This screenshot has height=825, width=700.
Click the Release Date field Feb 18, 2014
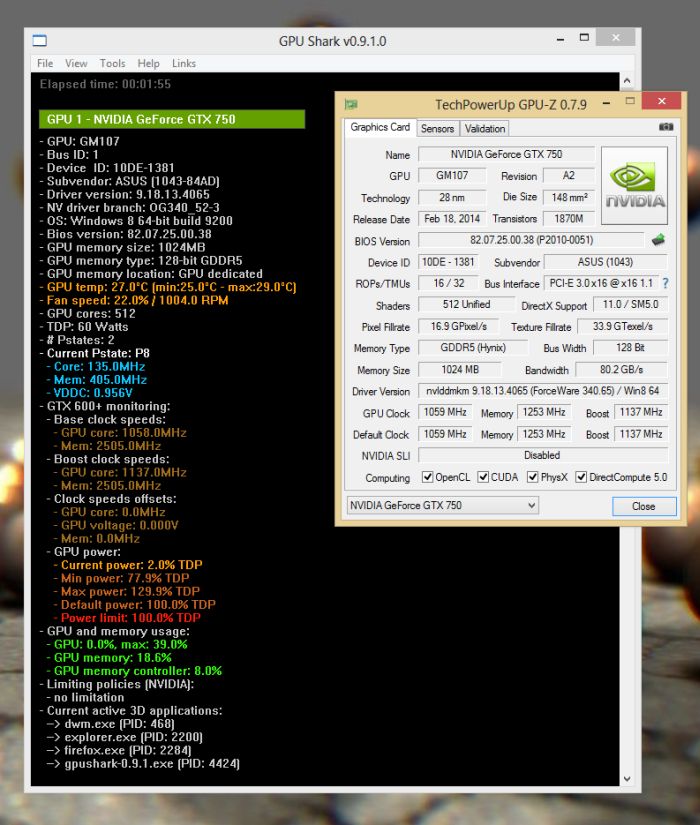point(452,218)
